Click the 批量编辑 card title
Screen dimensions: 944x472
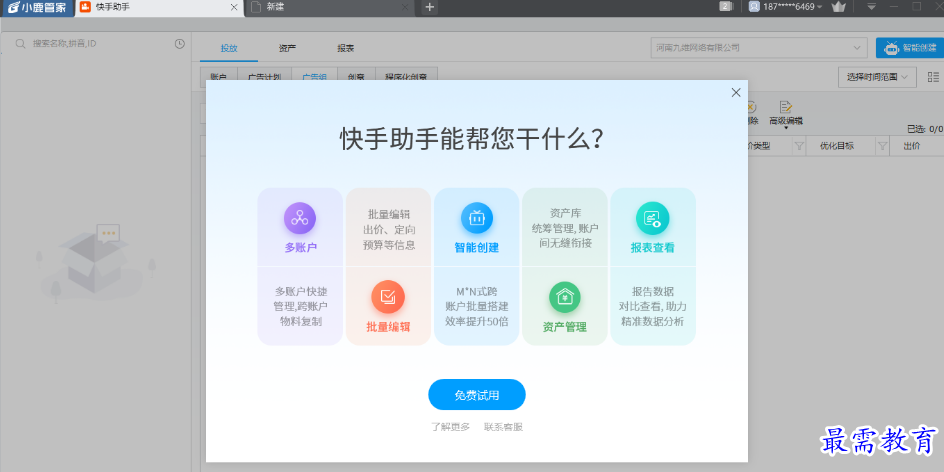pos(388,327)
